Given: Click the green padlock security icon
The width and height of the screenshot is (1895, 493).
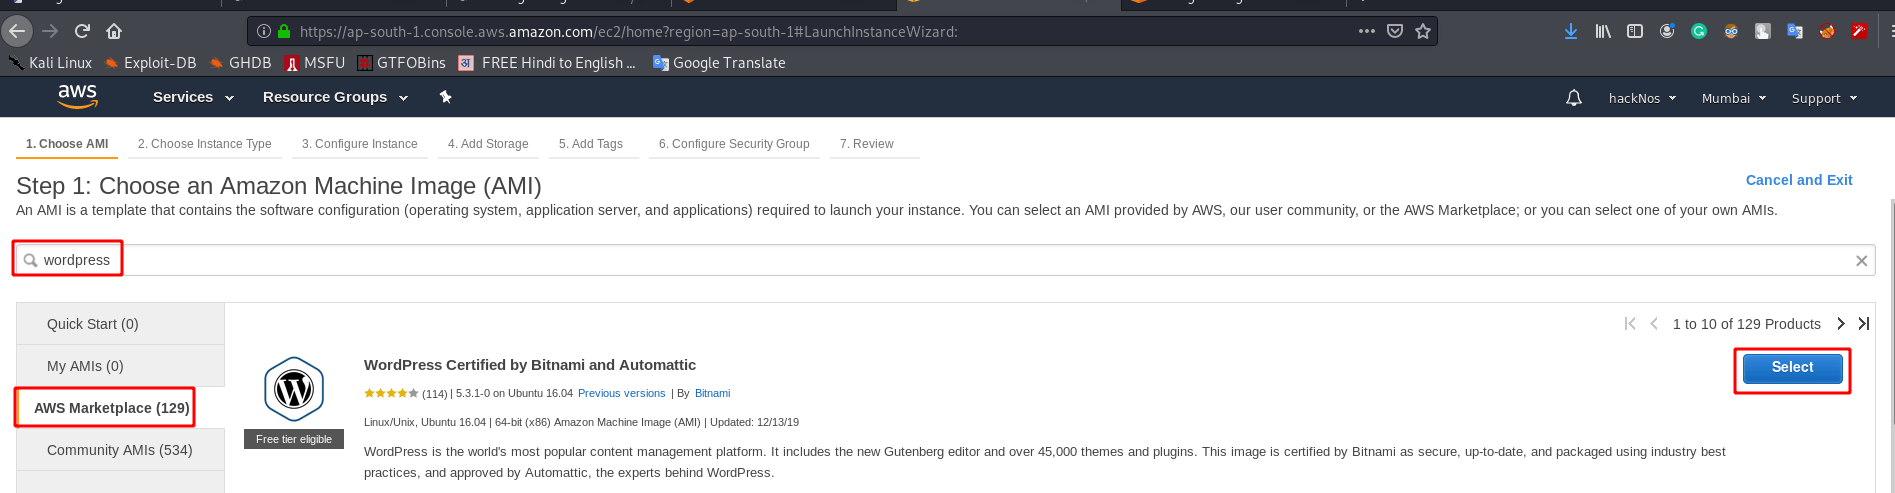Looking at the screenshot, I should coord(284,31).
